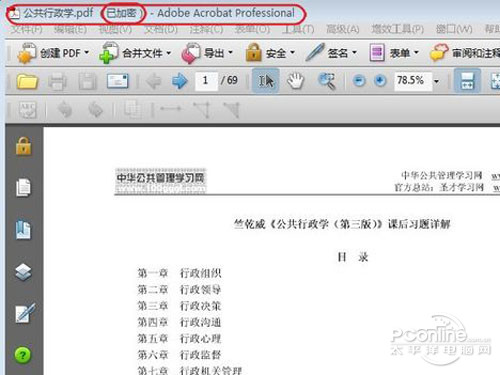The image size is (500, 375).
Task: Click the document title 课后习题详解 text
Action: pyautogui.click(x=419, y=224)
